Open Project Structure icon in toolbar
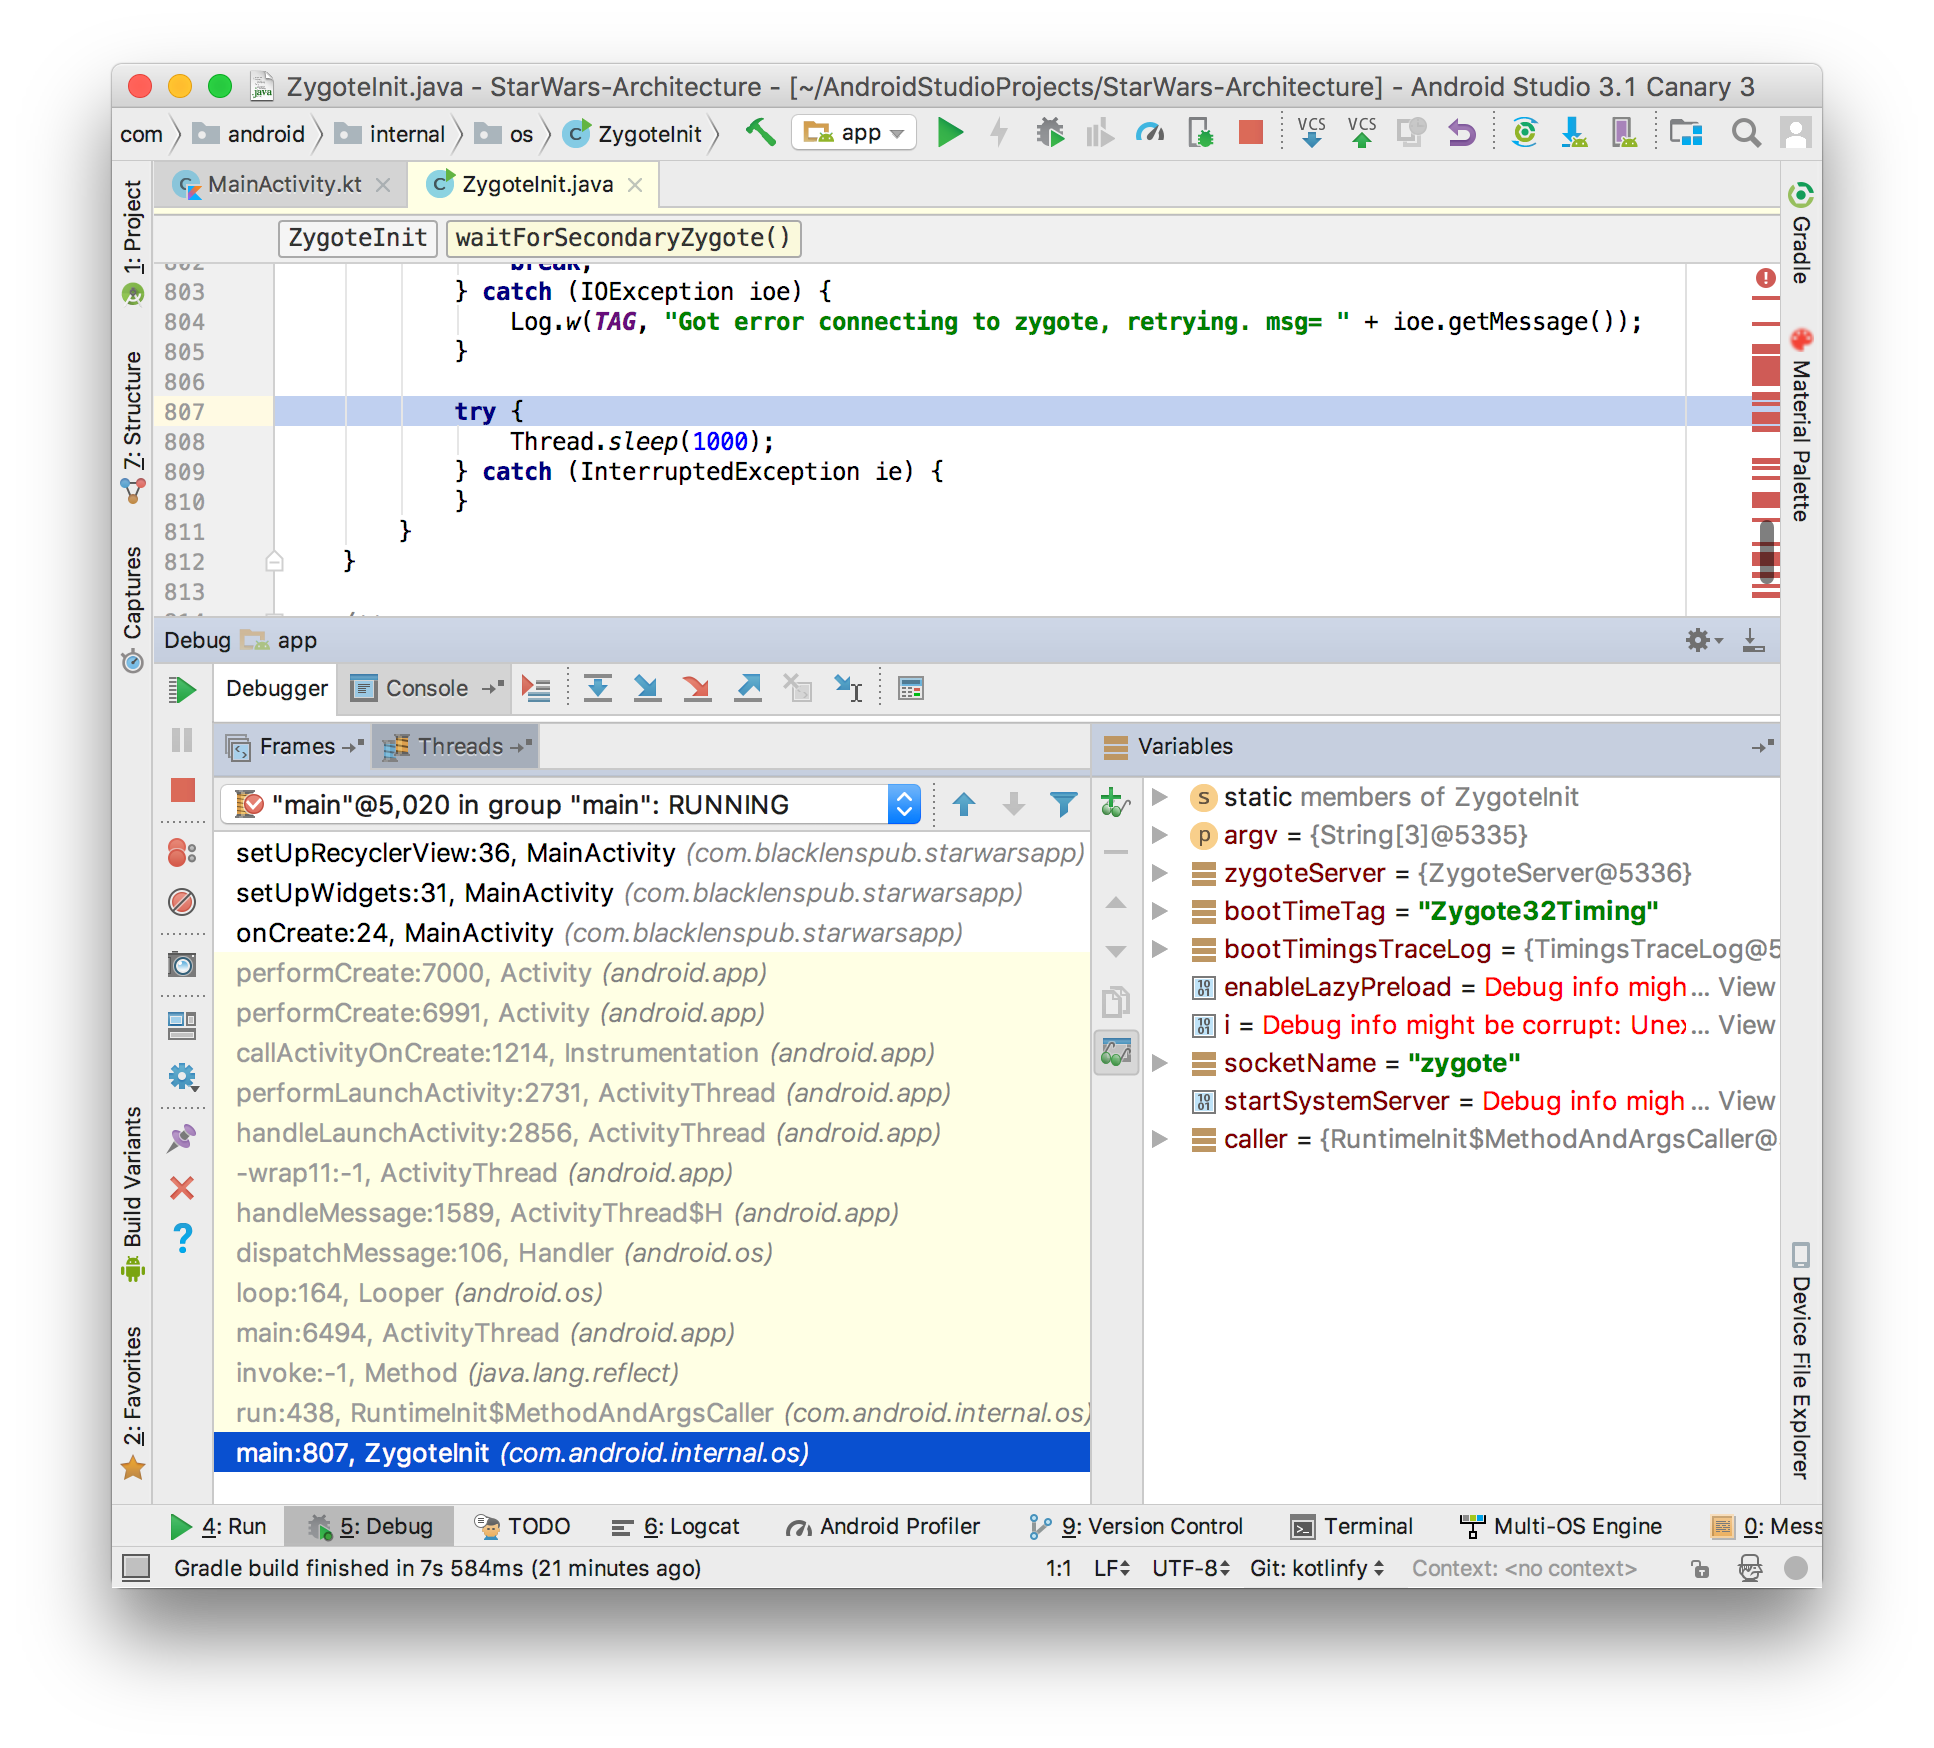 pyautogui.click(x=1686, y=132)
